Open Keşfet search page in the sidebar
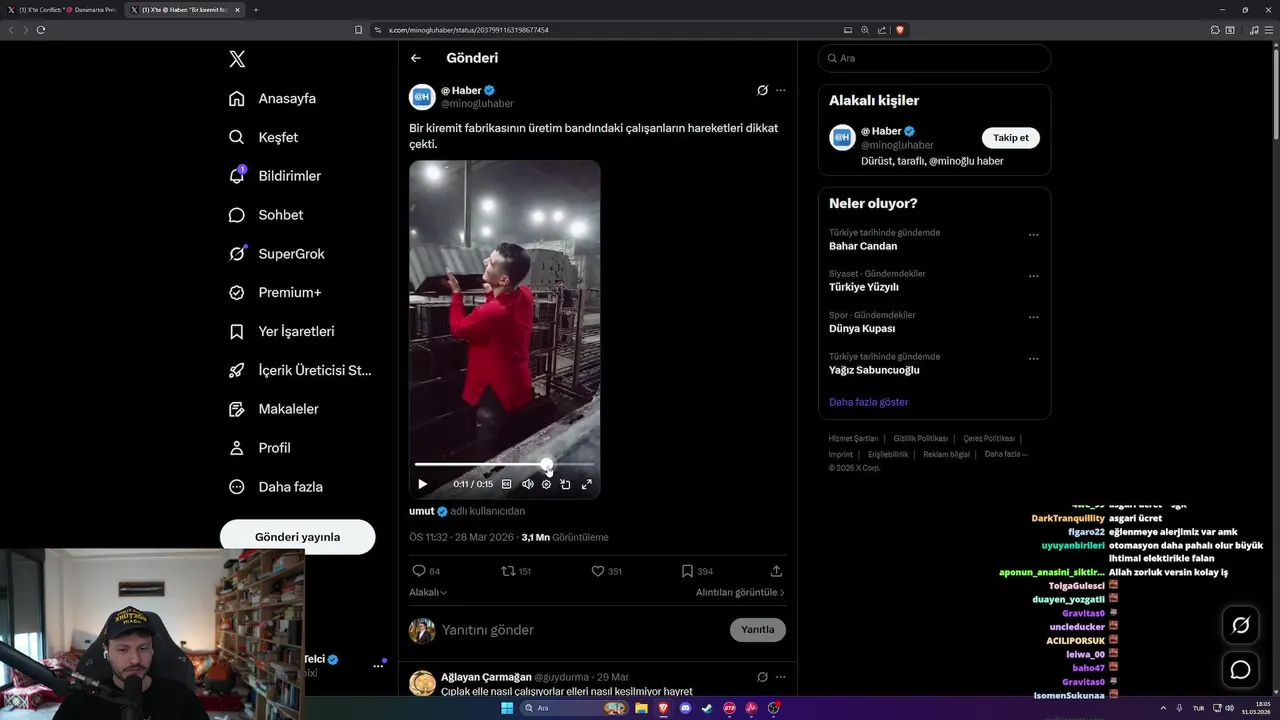Viewport: 1280px width, 720px height. (264, 137)
